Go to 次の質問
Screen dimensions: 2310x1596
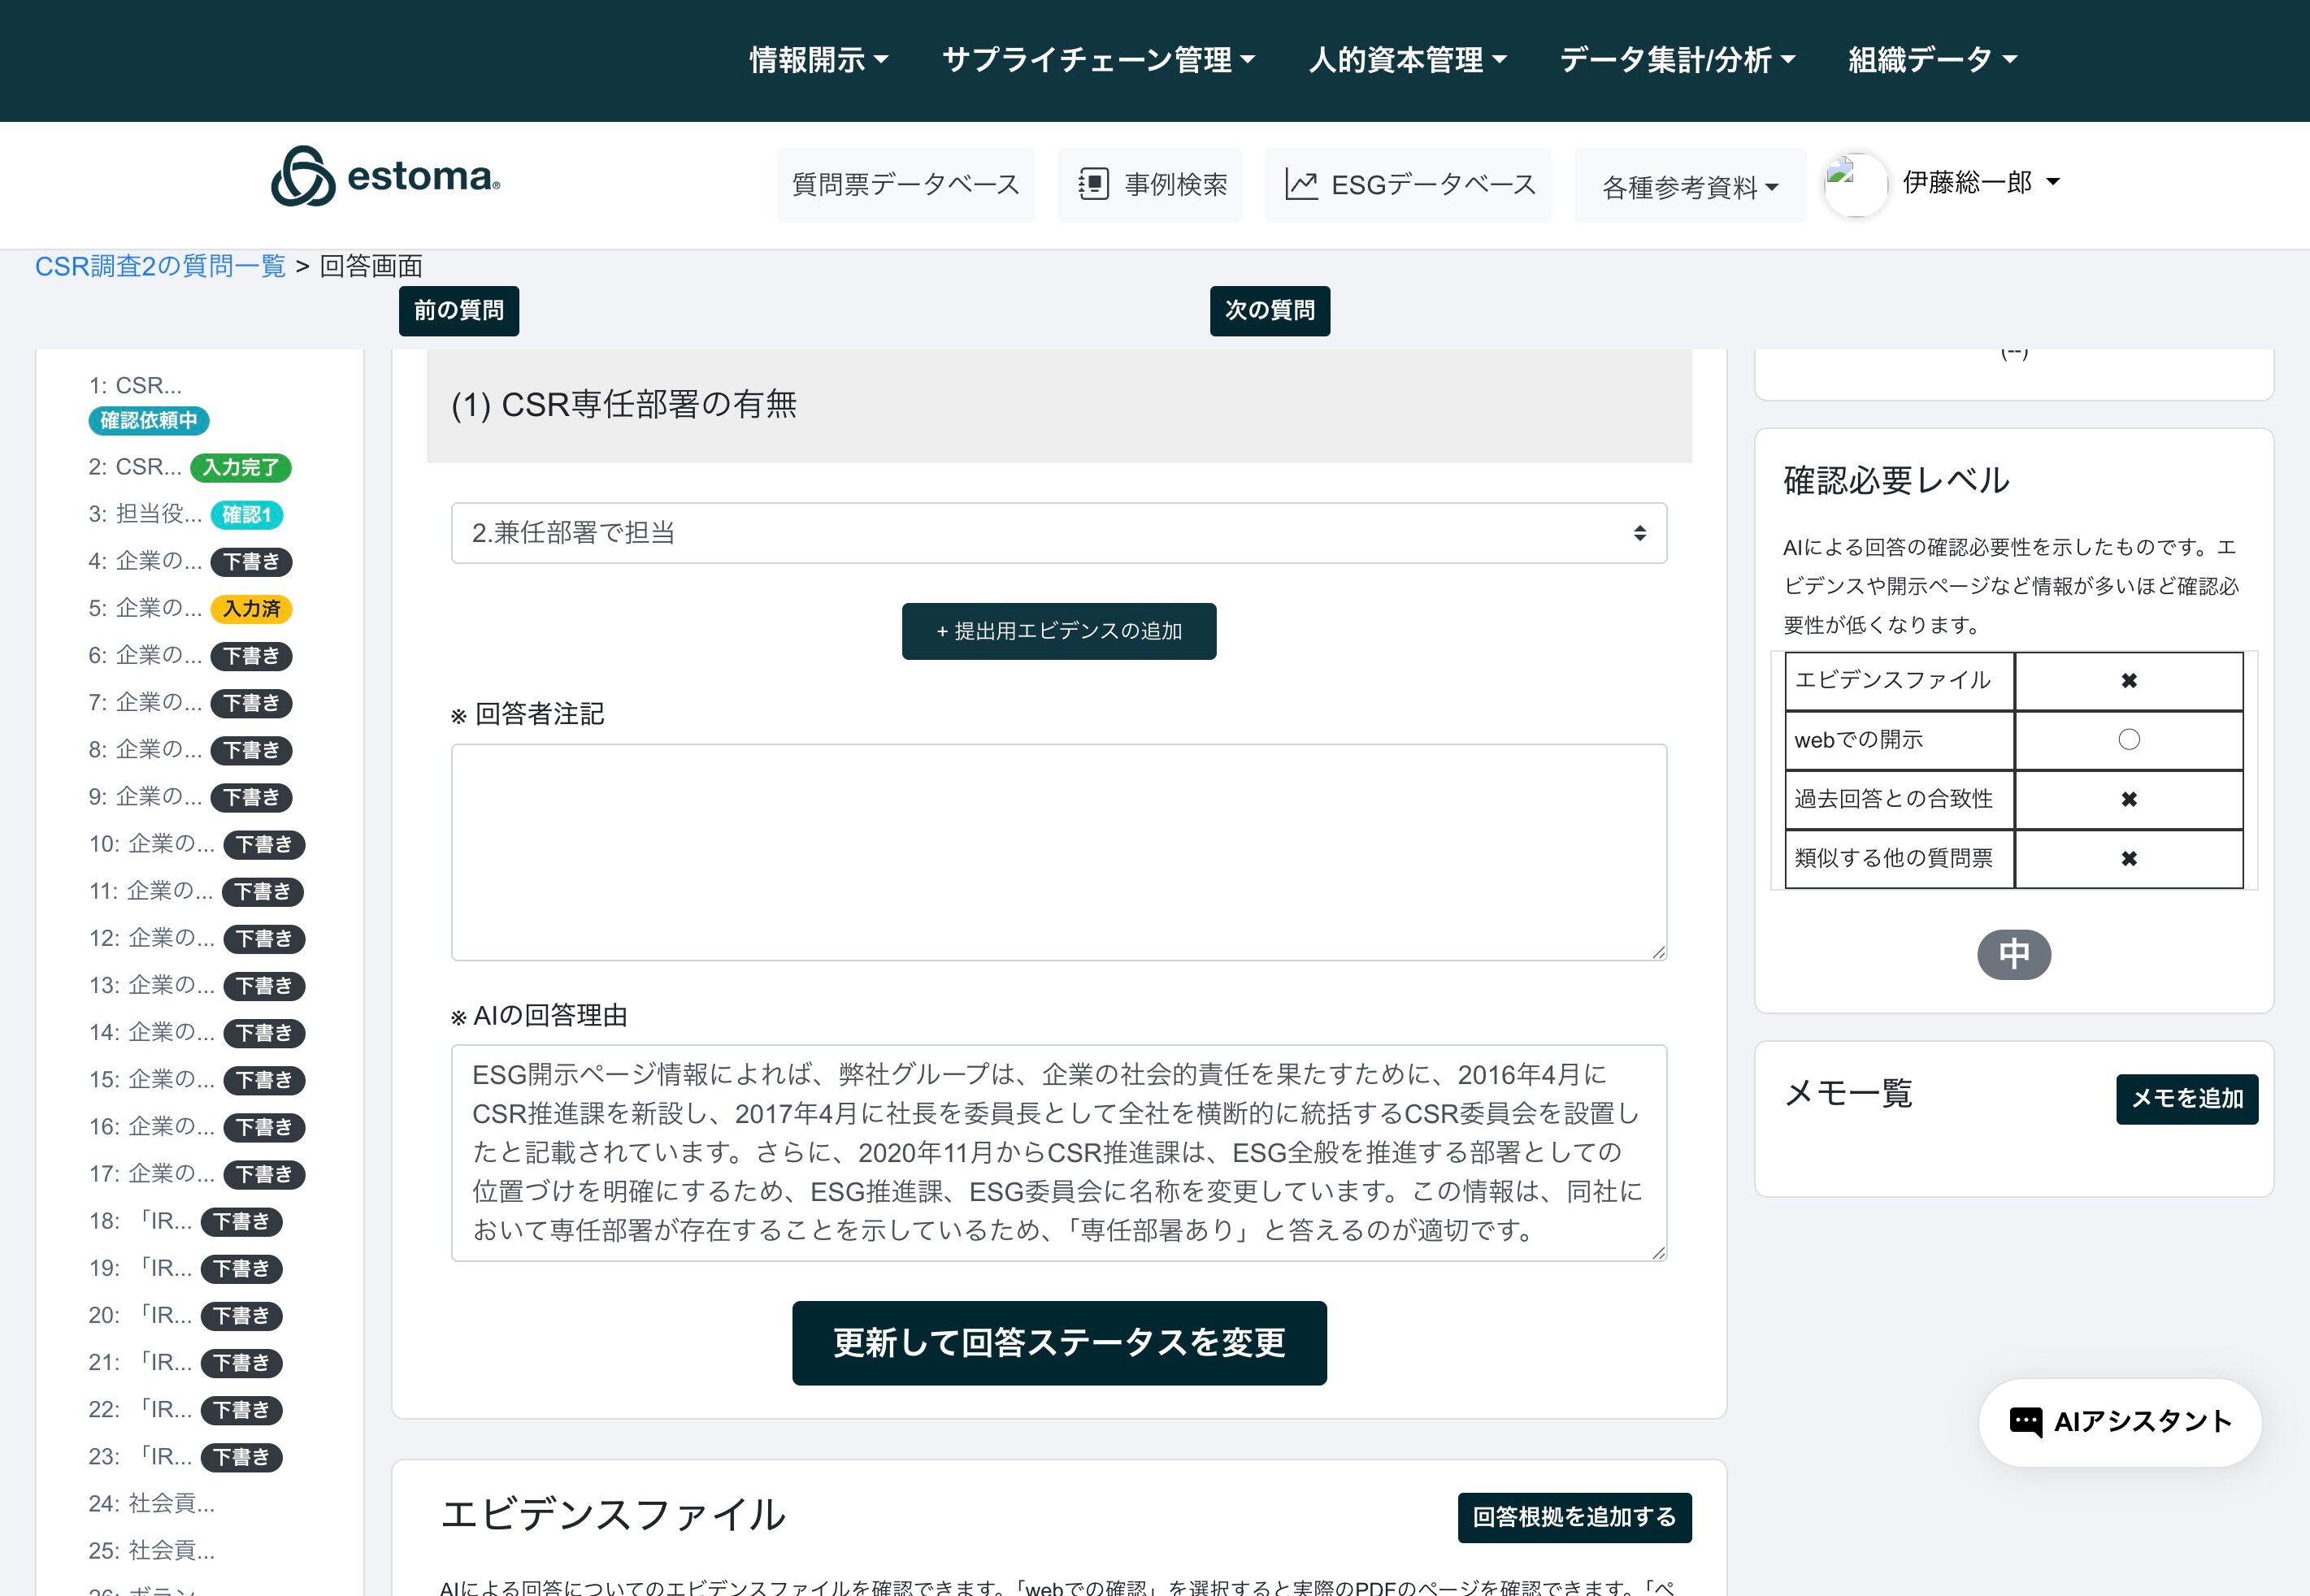pos(1269,311)
